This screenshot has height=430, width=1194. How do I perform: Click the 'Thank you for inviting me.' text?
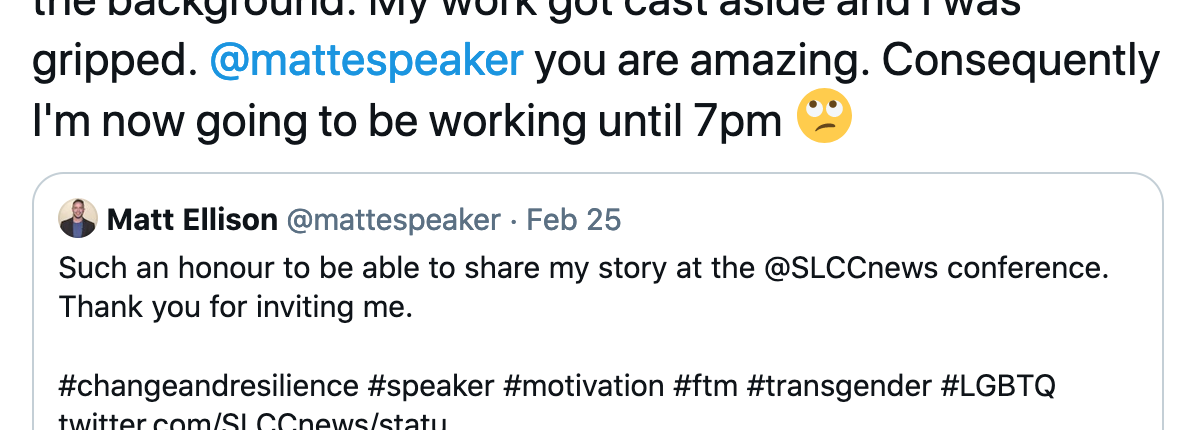click(235, 307)
